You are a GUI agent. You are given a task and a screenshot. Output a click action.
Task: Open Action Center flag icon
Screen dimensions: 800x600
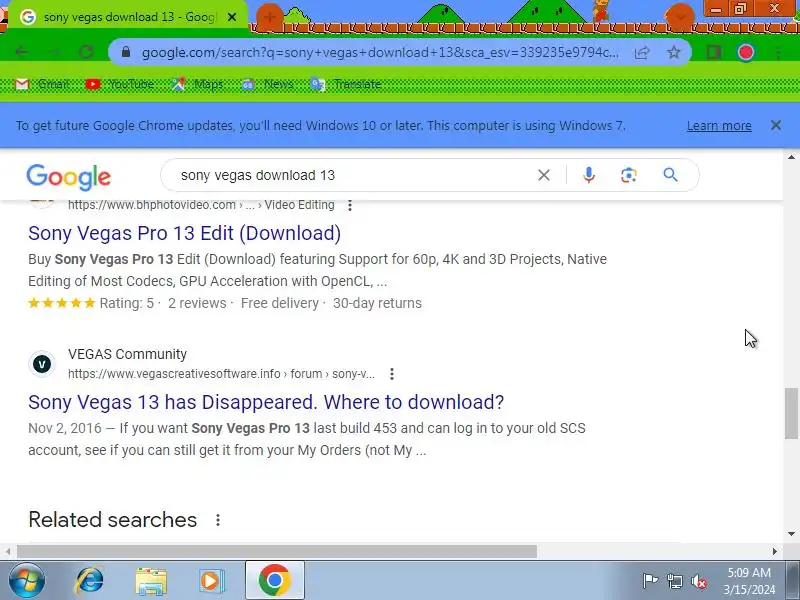pyautogui.click(x=650, y=581)
